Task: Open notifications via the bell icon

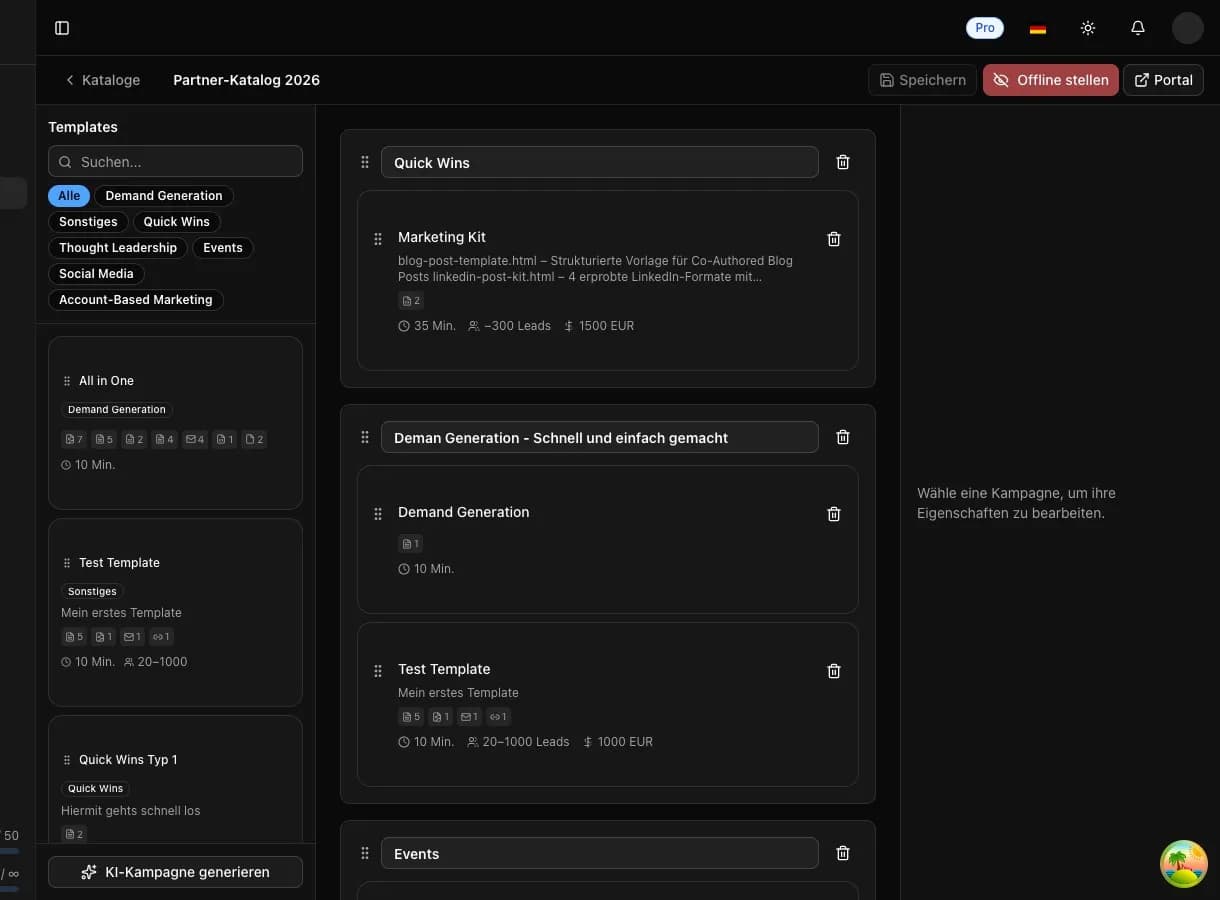Action: click(1137, 28)
